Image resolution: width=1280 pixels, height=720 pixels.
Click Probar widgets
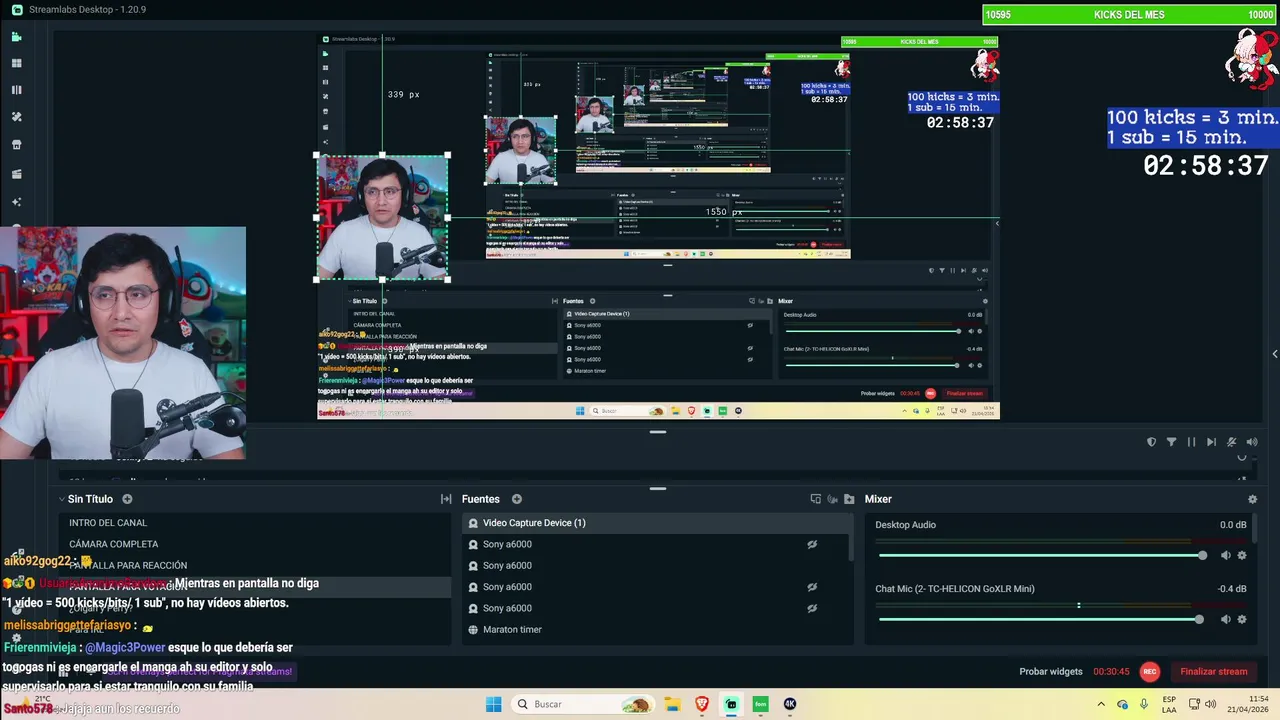1051,672
